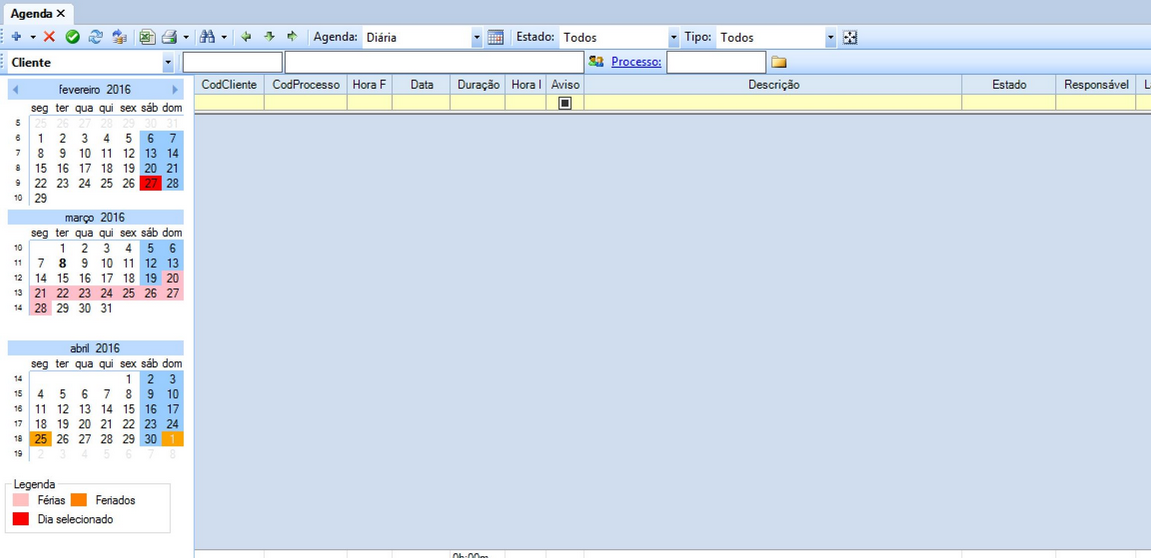Toggle the Aviso checkbox in filter row
Screen dimensions: 1151x558
564,104
